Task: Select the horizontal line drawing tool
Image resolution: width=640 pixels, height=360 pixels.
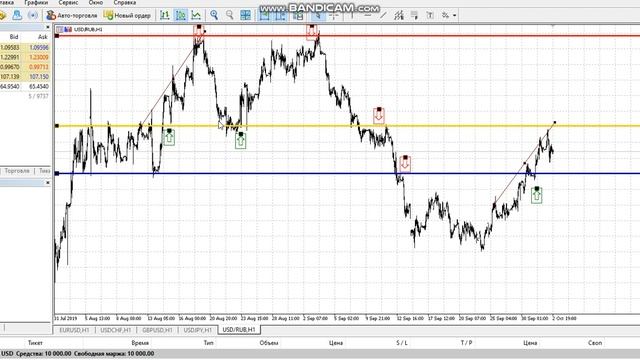Action: (x=367, y=15)
